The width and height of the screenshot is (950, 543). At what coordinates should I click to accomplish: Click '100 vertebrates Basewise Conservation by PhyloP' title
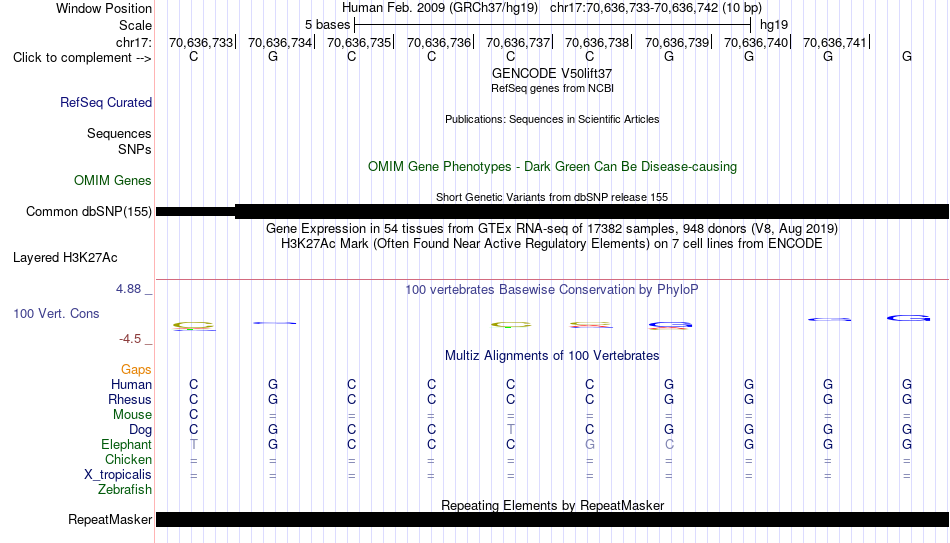coord(552,290)
